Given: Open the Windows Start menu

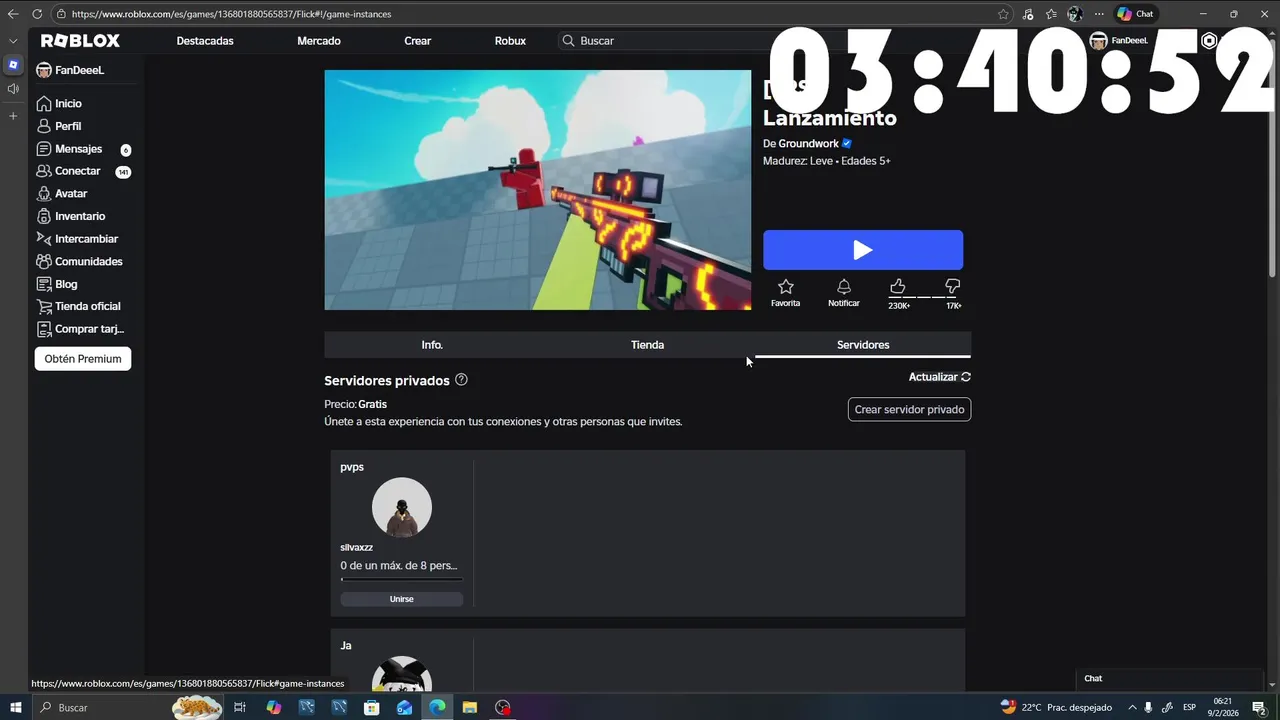Looking at the screenshot, I should (15, 707).
